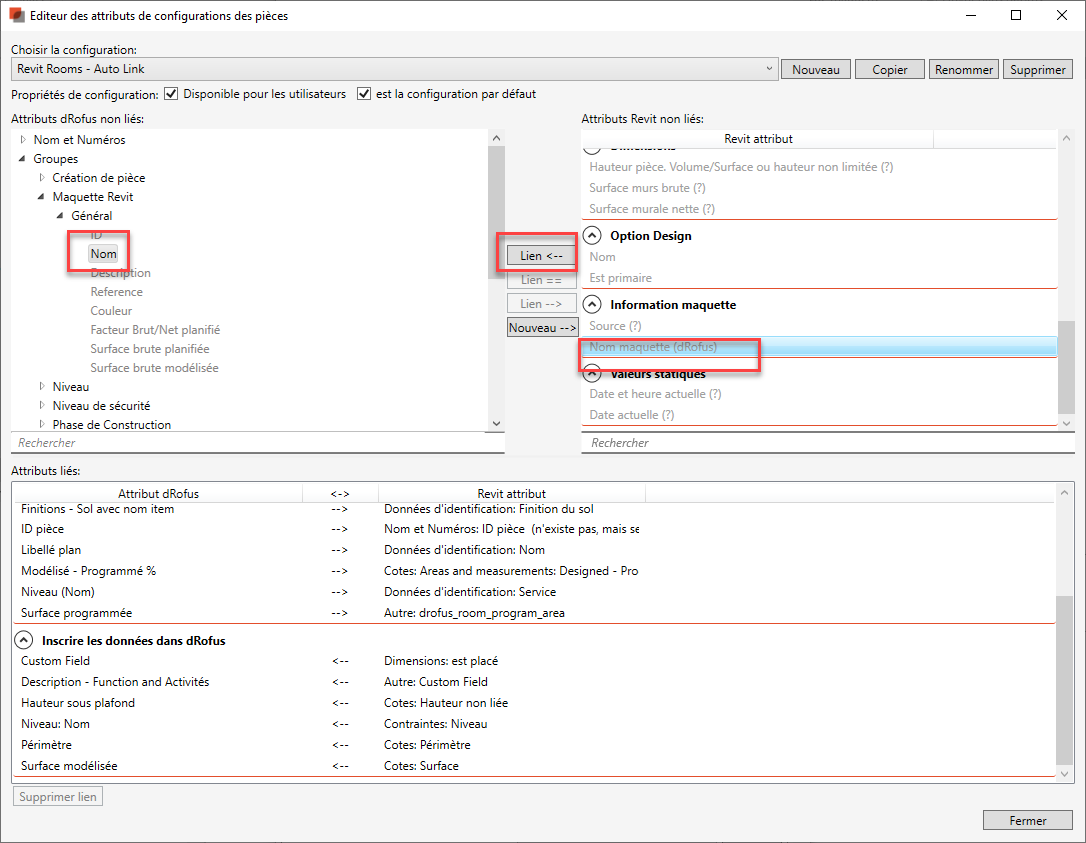Screen dimensions: 1086x843
Task: Collapse the Maquette Revit tree node
Action: click(x=42, y=197)
